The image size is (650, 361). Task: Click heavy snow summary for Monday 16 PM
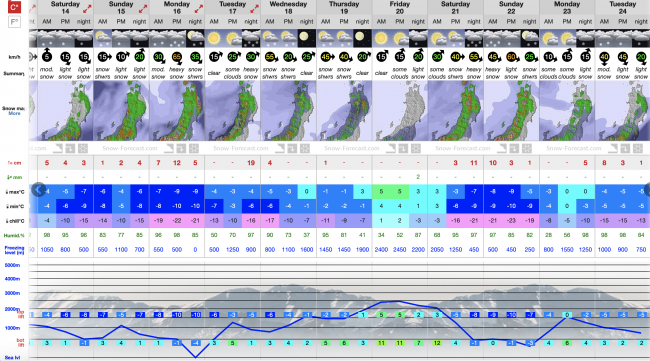tap(177, 73)
